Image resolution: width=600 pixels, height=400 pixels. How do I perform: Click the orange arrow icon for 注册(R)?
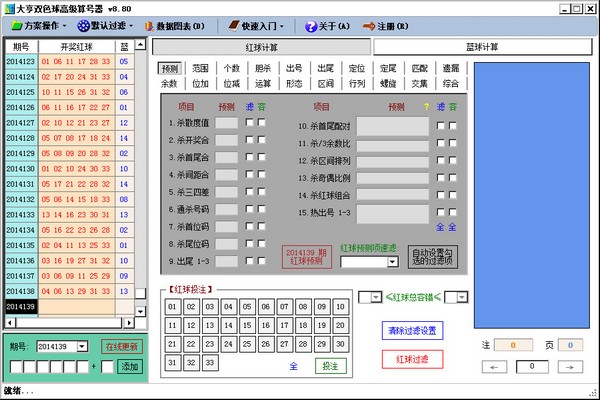tap(369, 26)
